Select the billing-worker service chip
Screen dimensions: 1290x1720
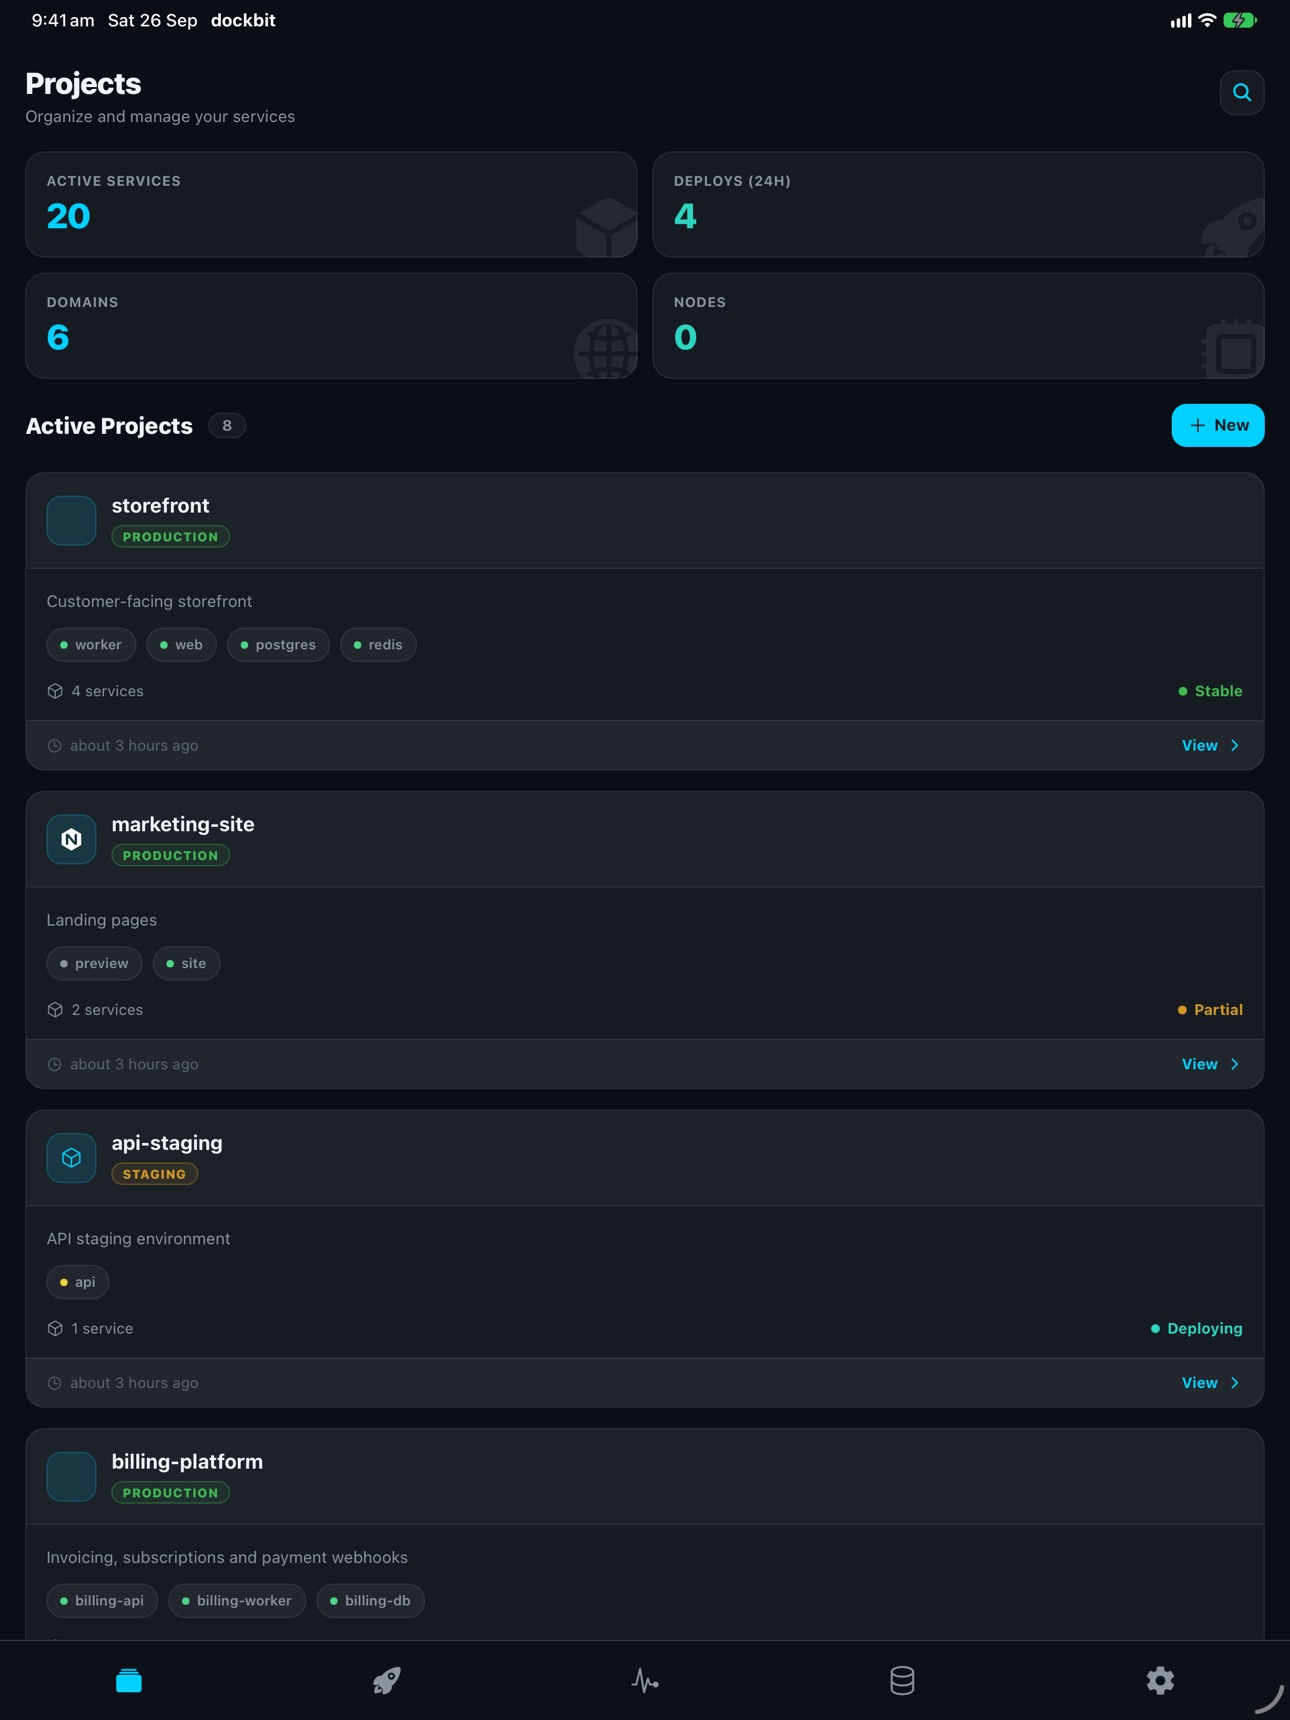point(237,1601)
